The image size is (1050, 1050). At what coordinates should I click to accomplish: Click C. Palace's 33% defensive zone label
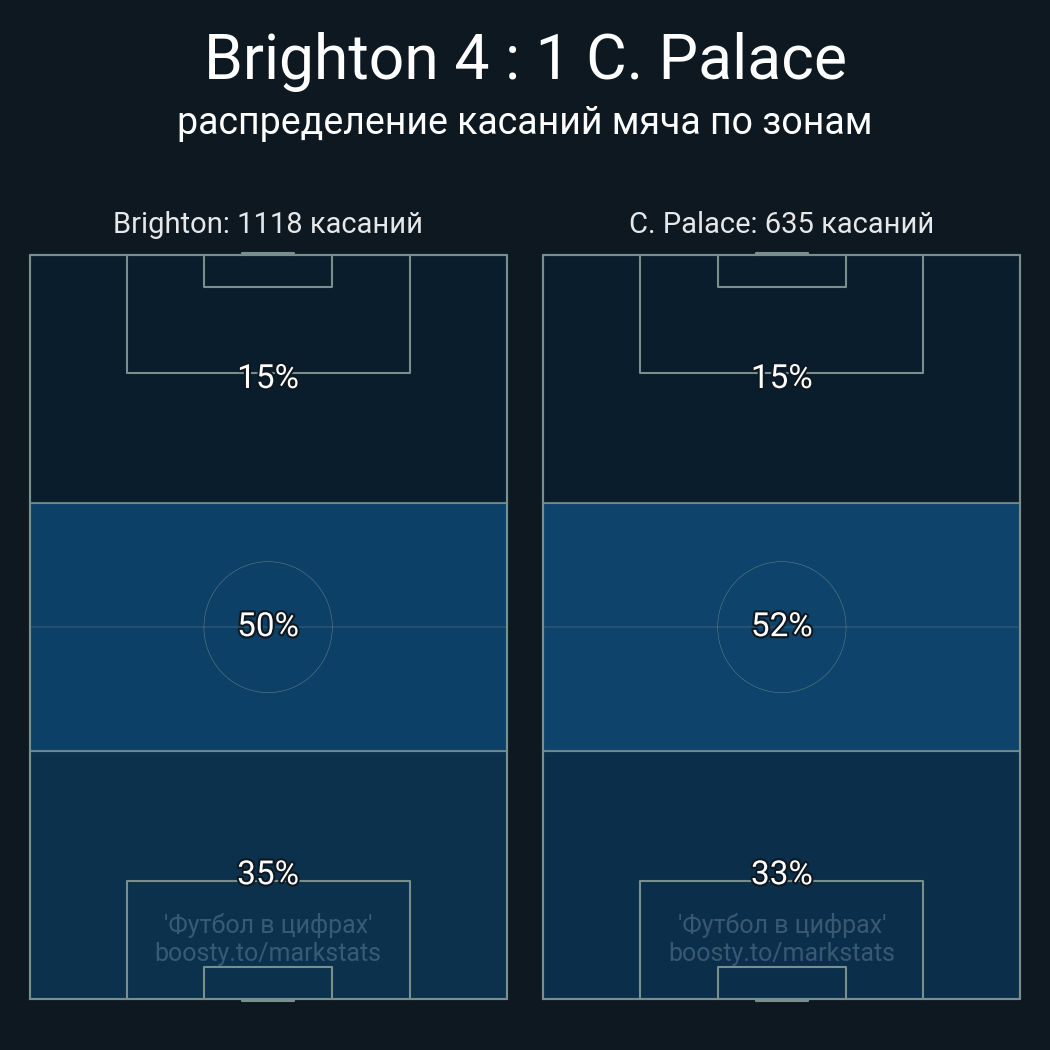[781, 874]
